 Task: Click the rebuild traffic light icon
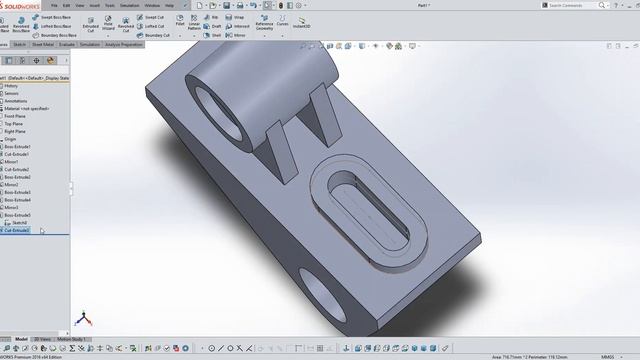(x=281, y=5)
